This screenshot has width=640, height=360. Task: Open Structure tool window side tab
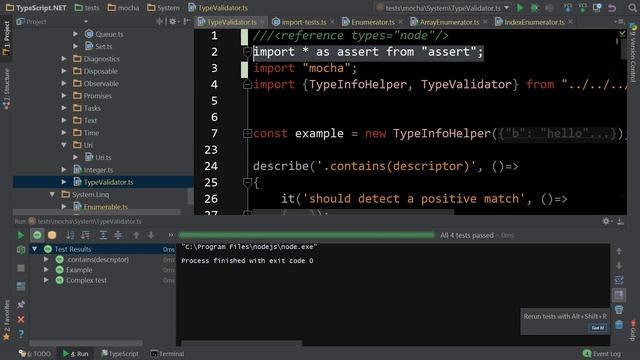pyautogui.click(x=6, y=89)
